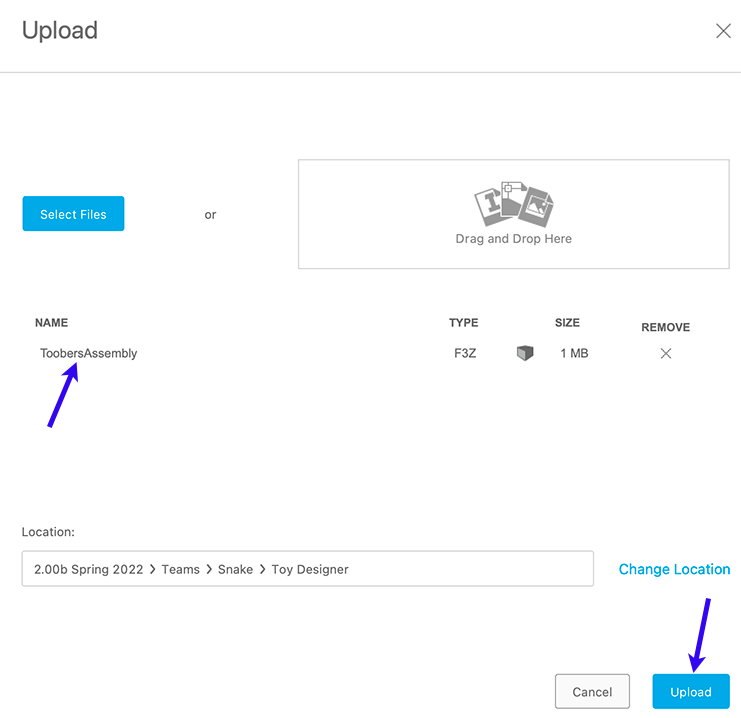Click the Select Files button
The image size is (741, 718).
coord(73,214)
